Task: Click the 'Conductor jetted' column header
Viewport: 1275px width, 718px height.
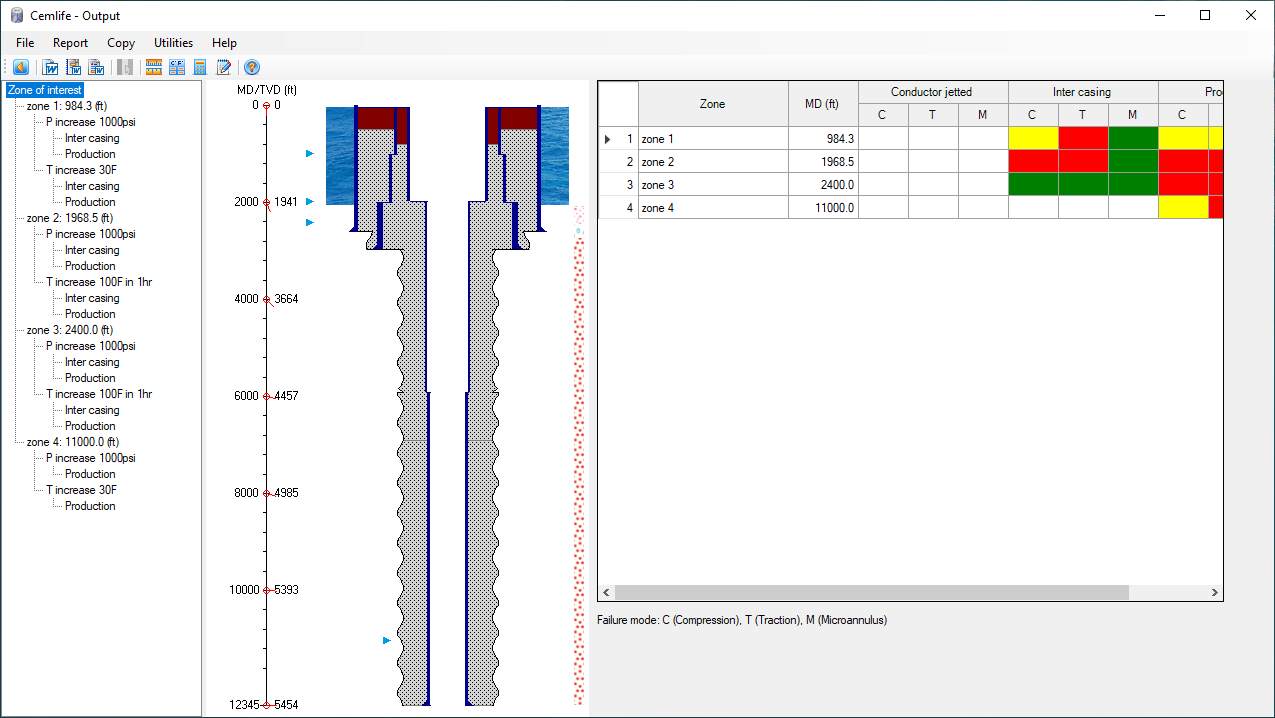Action: (x=931, y=92)
